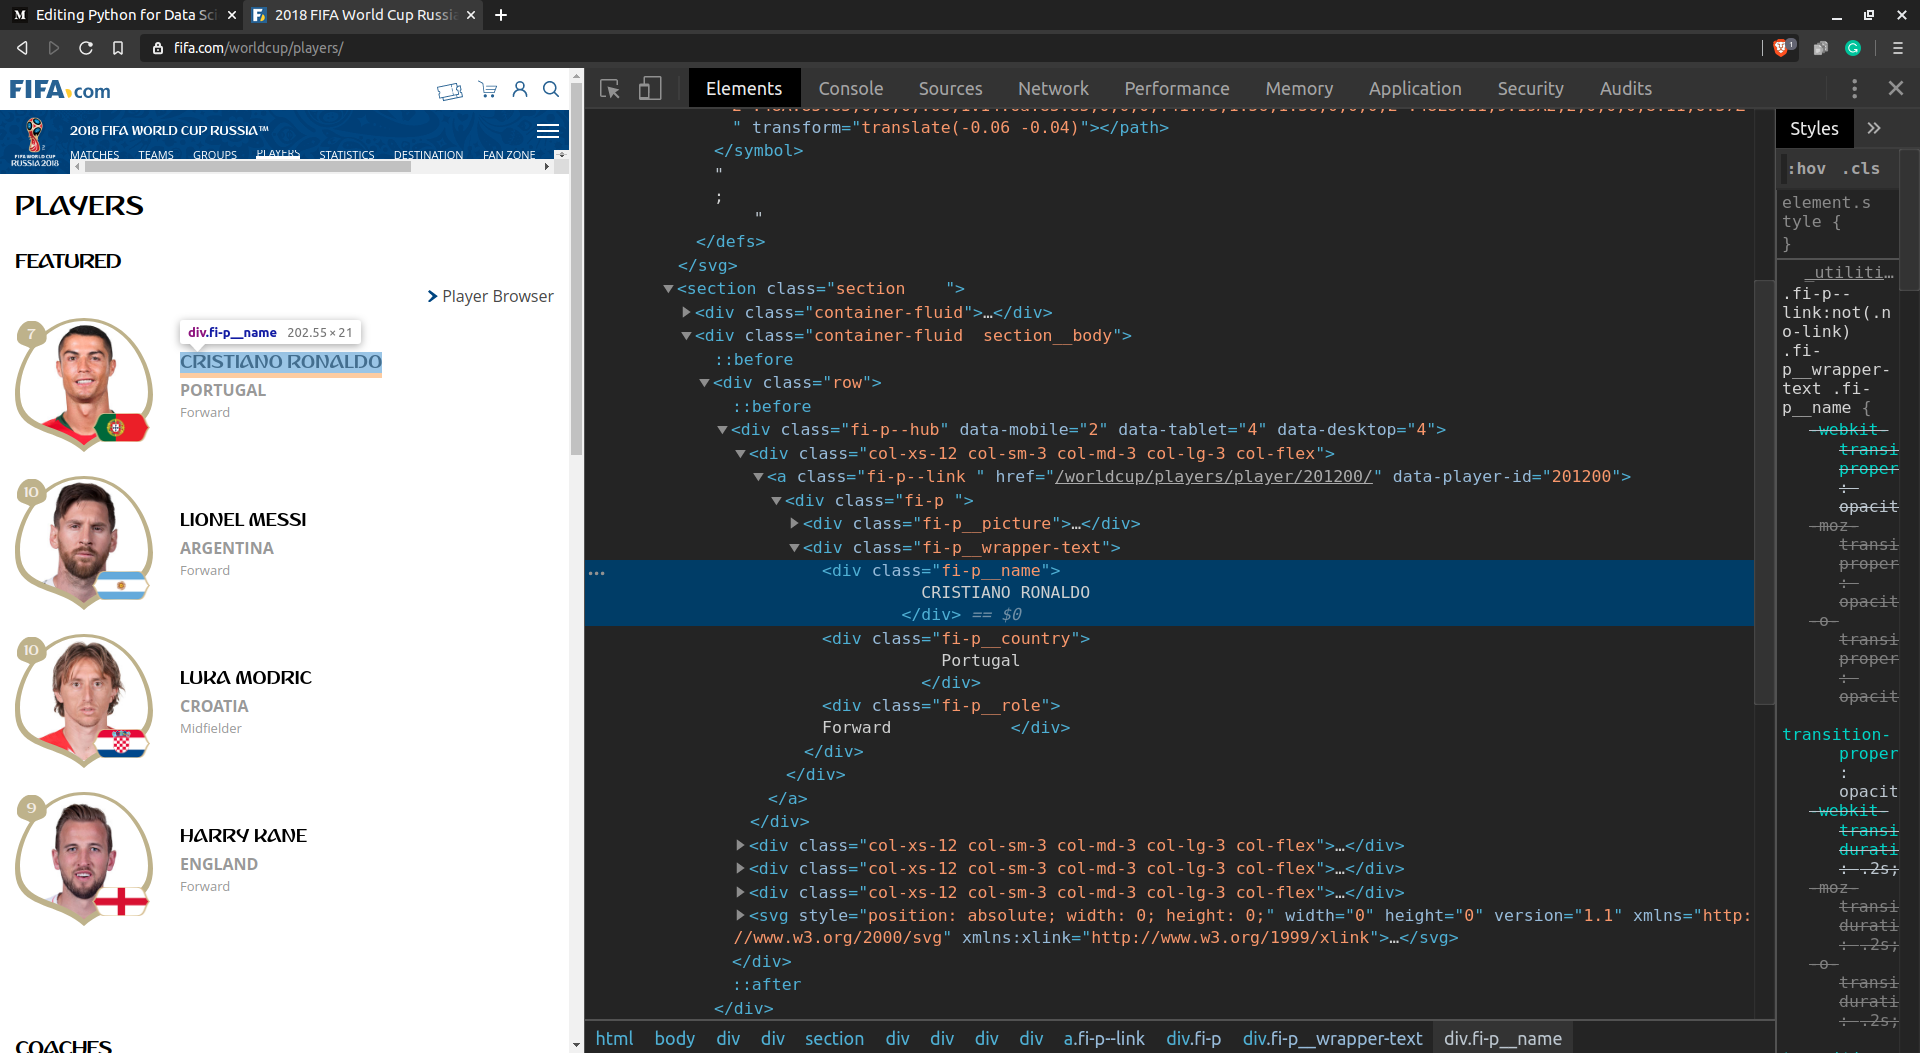
Task: Open the Audits tab
Action: [x=1626, y=89]
